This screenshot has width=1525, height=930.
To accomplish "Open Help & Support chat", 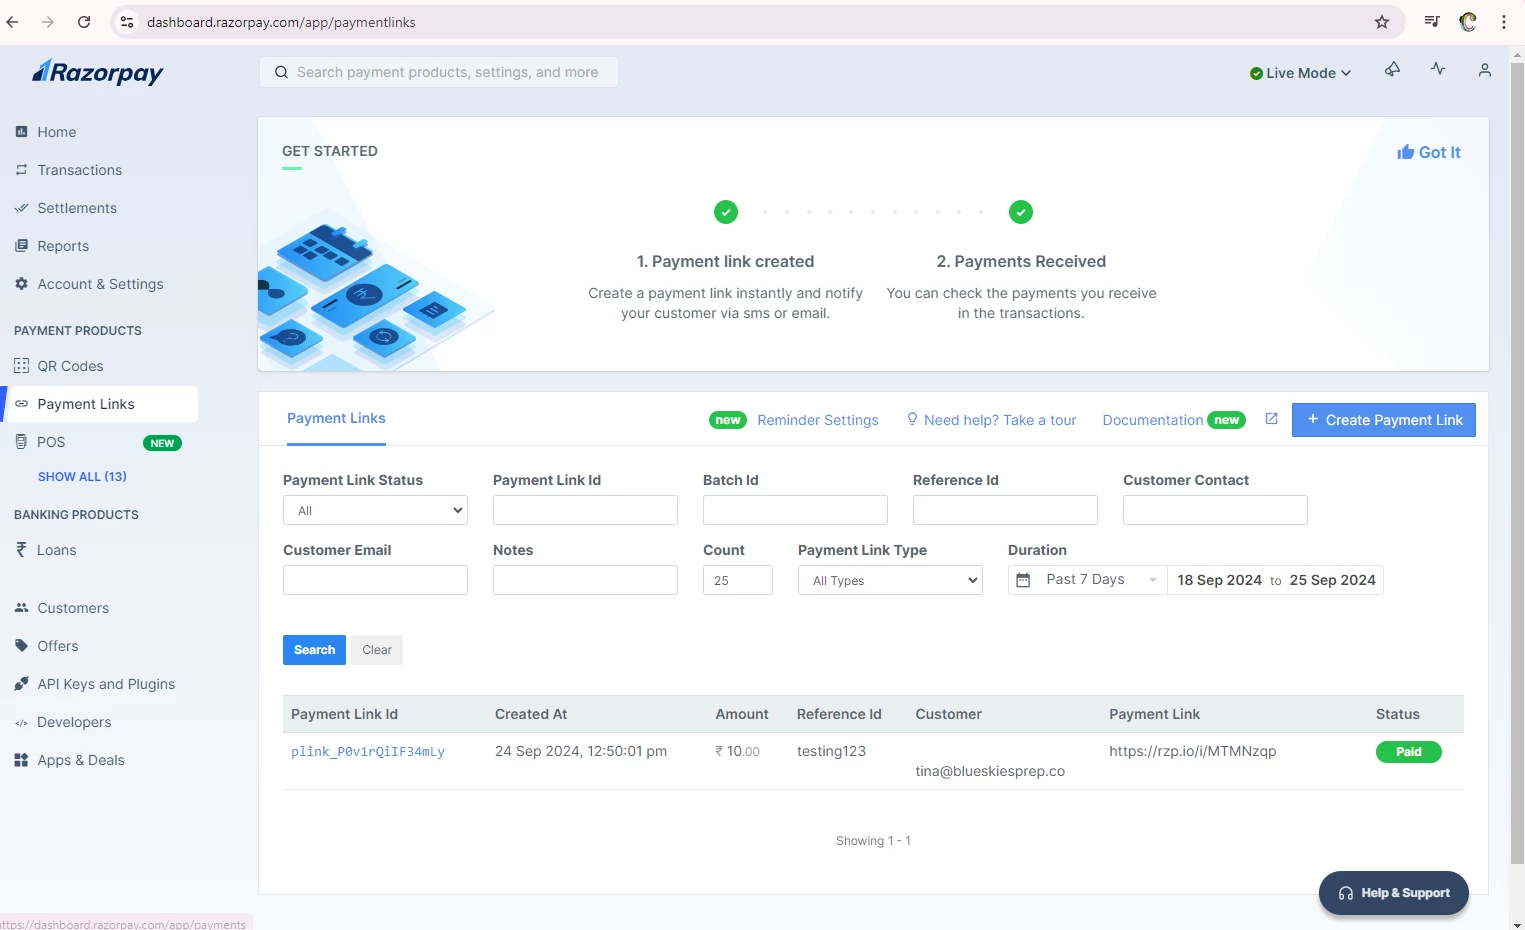I will pyautogui.click(x=1394, y=893).
